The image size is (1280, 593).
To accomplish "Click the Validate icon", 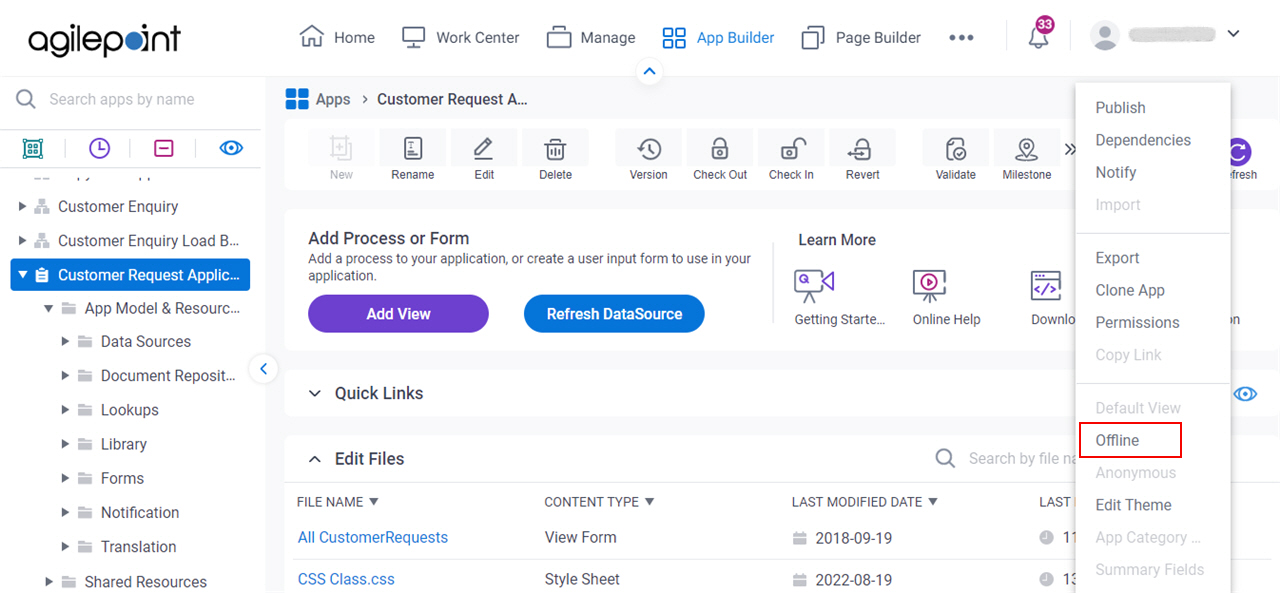I will [x=956, y=150].
